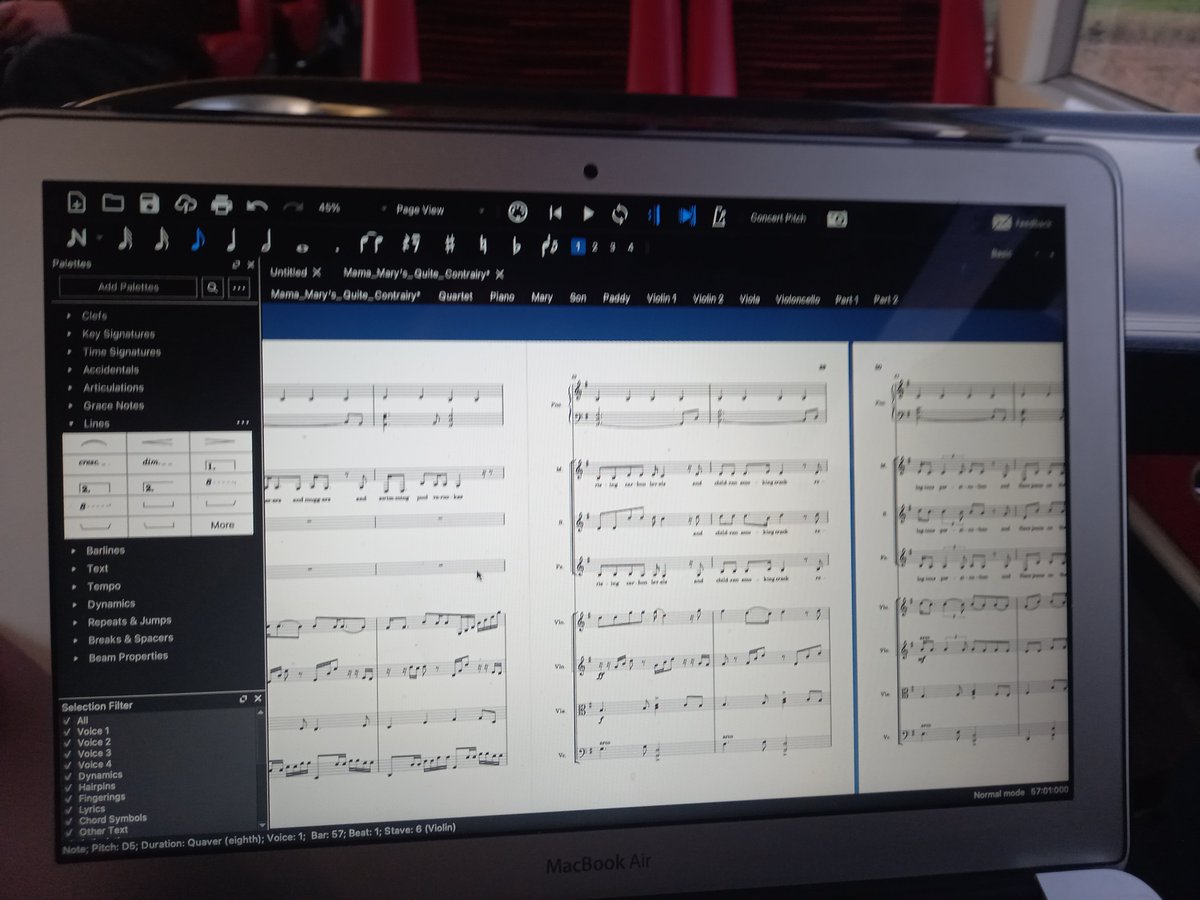Viewport: 1200px width, 900px height.
Task: Toggle pan score during playback icon
Action: point(686,216)
